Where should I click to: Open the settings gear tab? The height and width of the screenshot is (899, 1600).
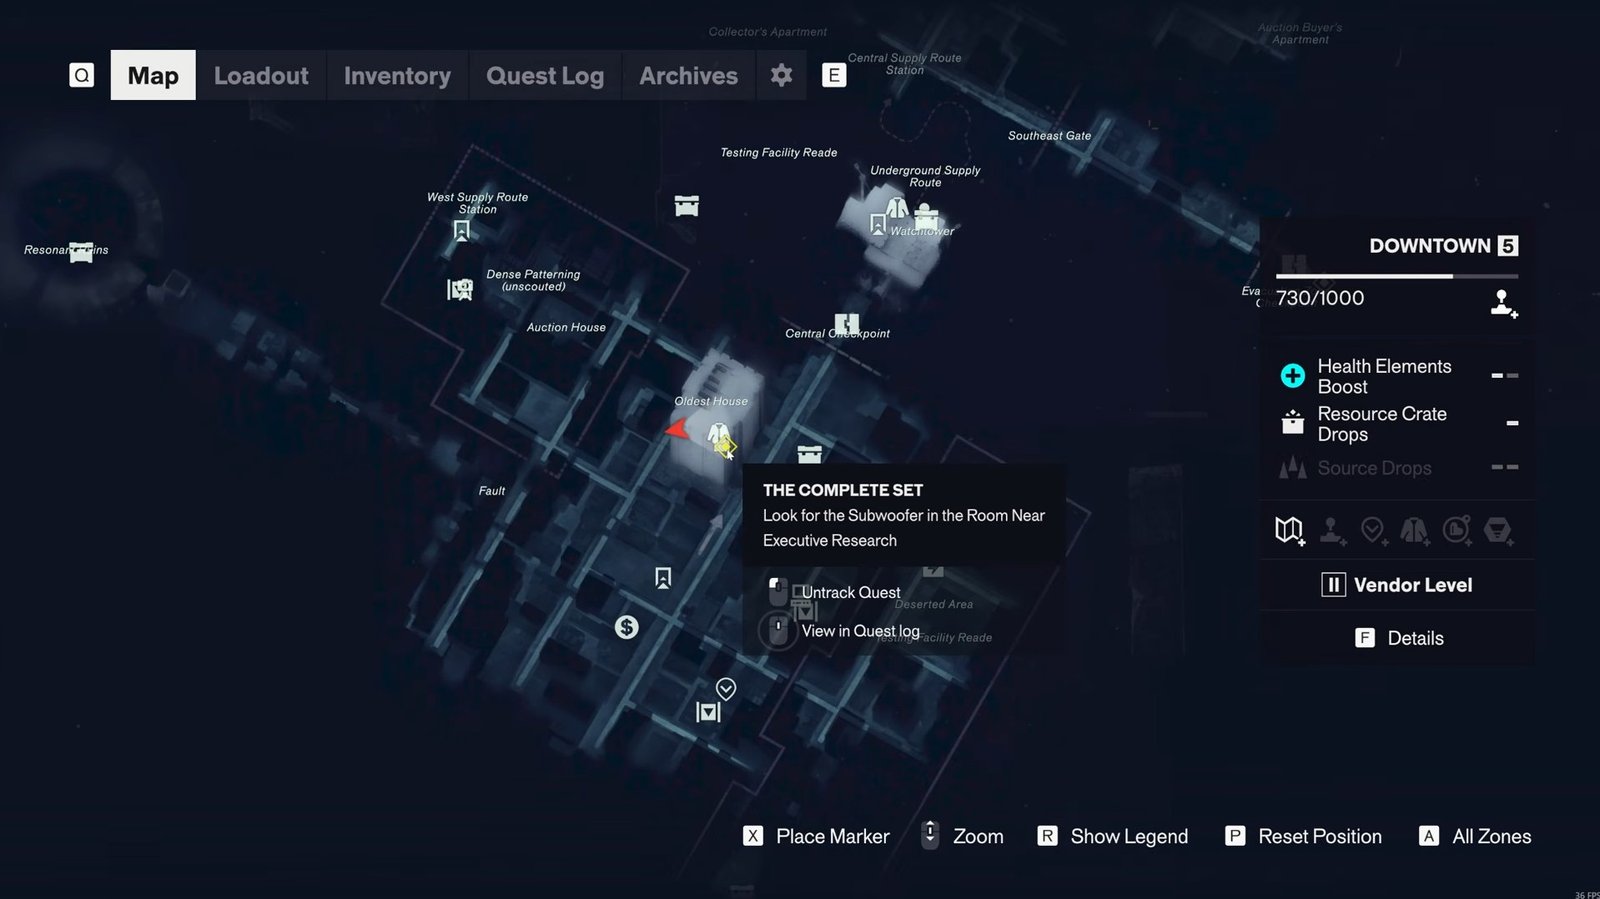tap(782, 75)
